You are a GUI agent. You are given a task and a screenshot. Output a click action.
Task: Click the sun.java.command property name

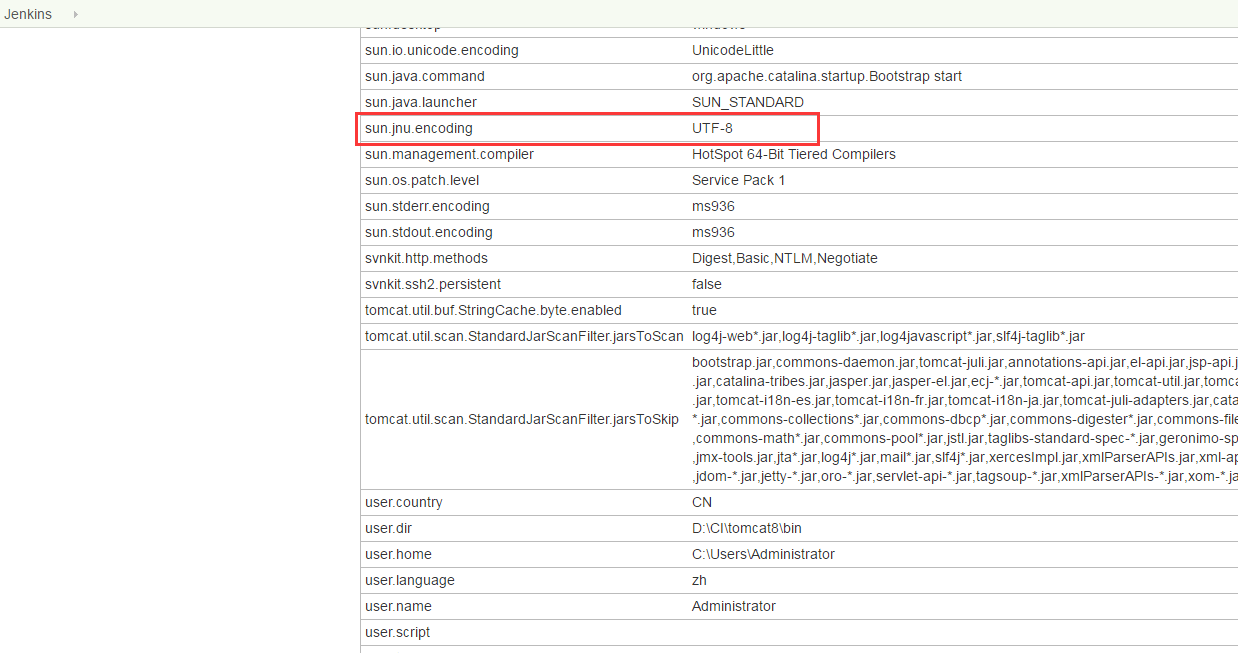(425, 76)
